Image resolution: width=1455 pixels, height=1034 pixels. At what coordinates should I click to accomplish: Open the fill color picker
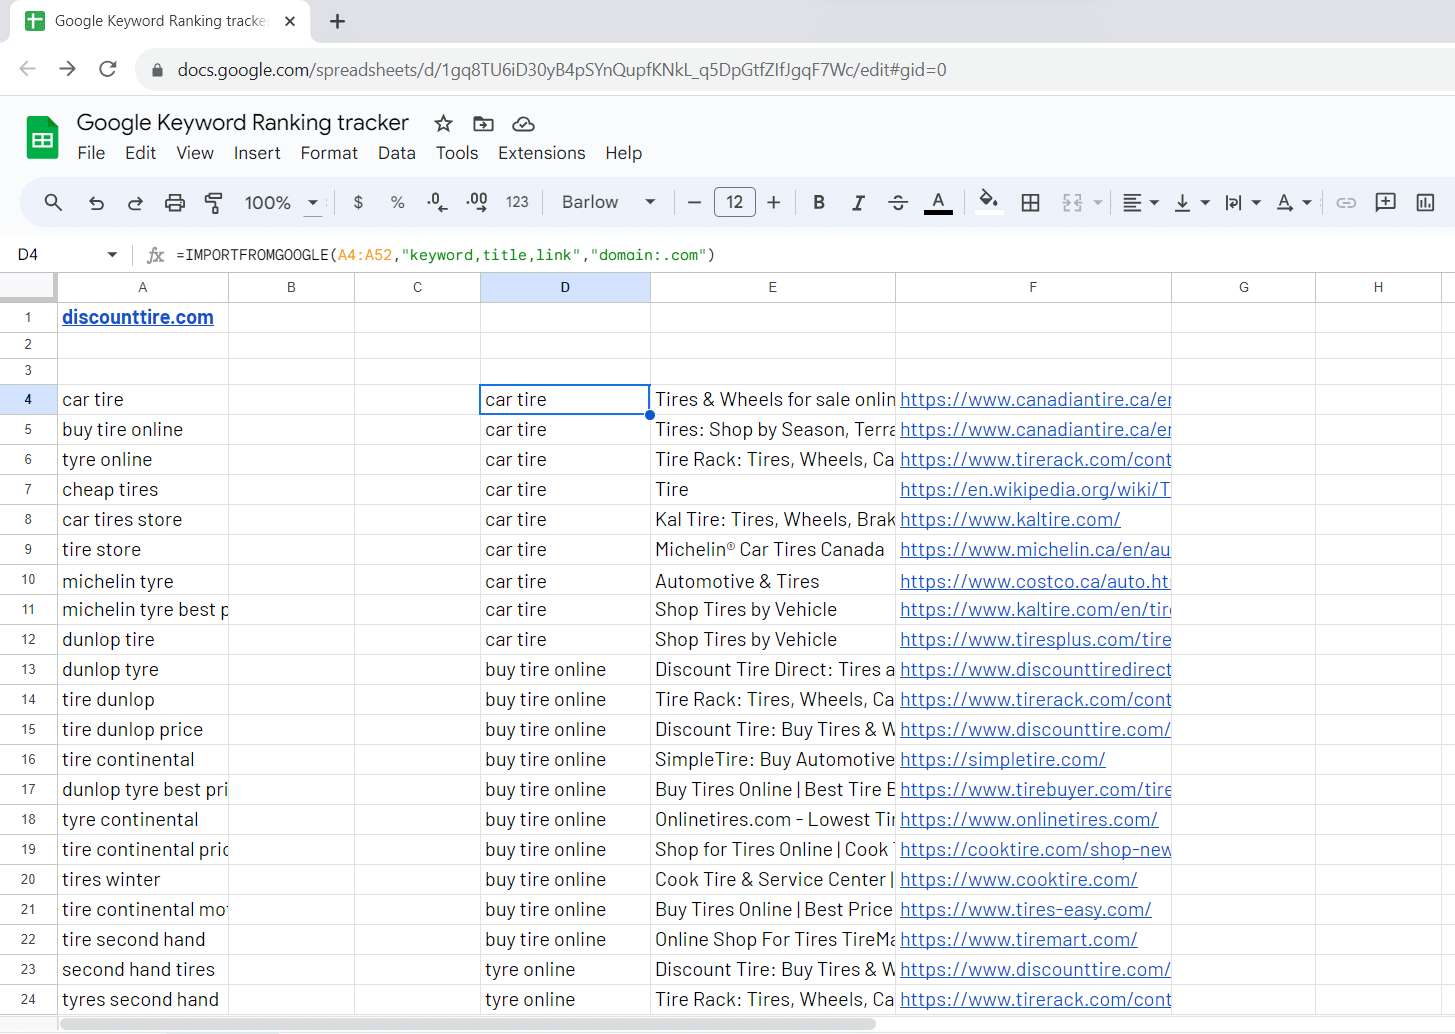click(x=988, y=203)
